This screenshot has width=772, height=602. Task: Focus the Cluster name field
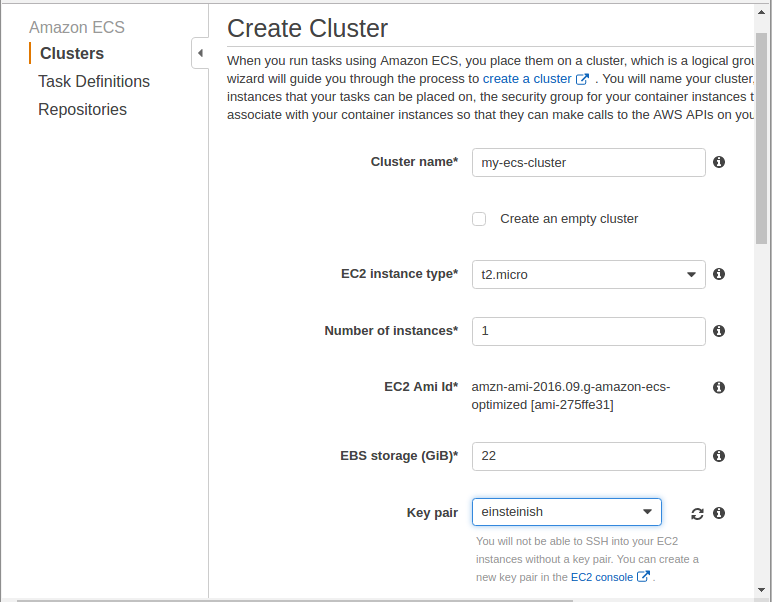[x=588, y=162]
